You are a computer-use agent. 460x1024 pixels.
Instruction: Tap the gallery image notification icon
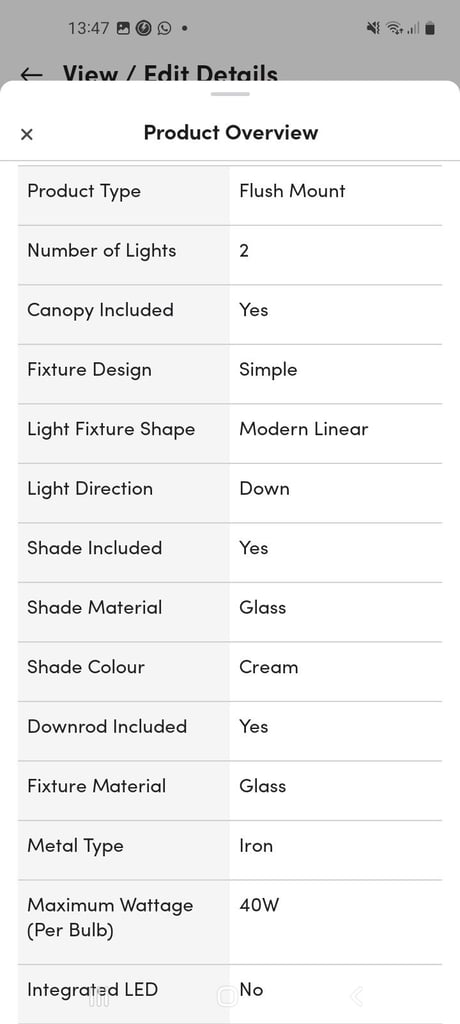tap(123, 28)
